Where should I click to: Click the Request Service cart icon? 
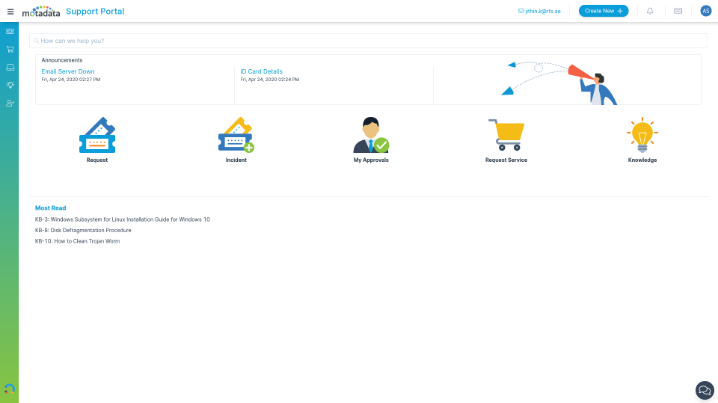tap(506, 135)
